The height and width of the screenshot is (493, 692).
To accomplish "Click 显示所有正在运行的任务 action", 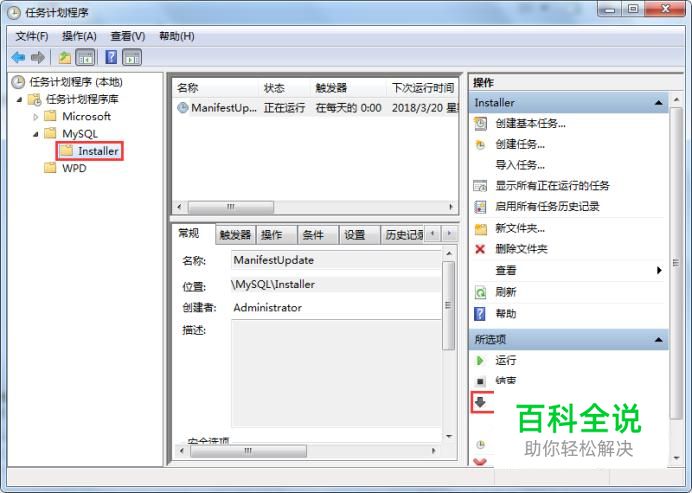I will click(x=552, y=185).
